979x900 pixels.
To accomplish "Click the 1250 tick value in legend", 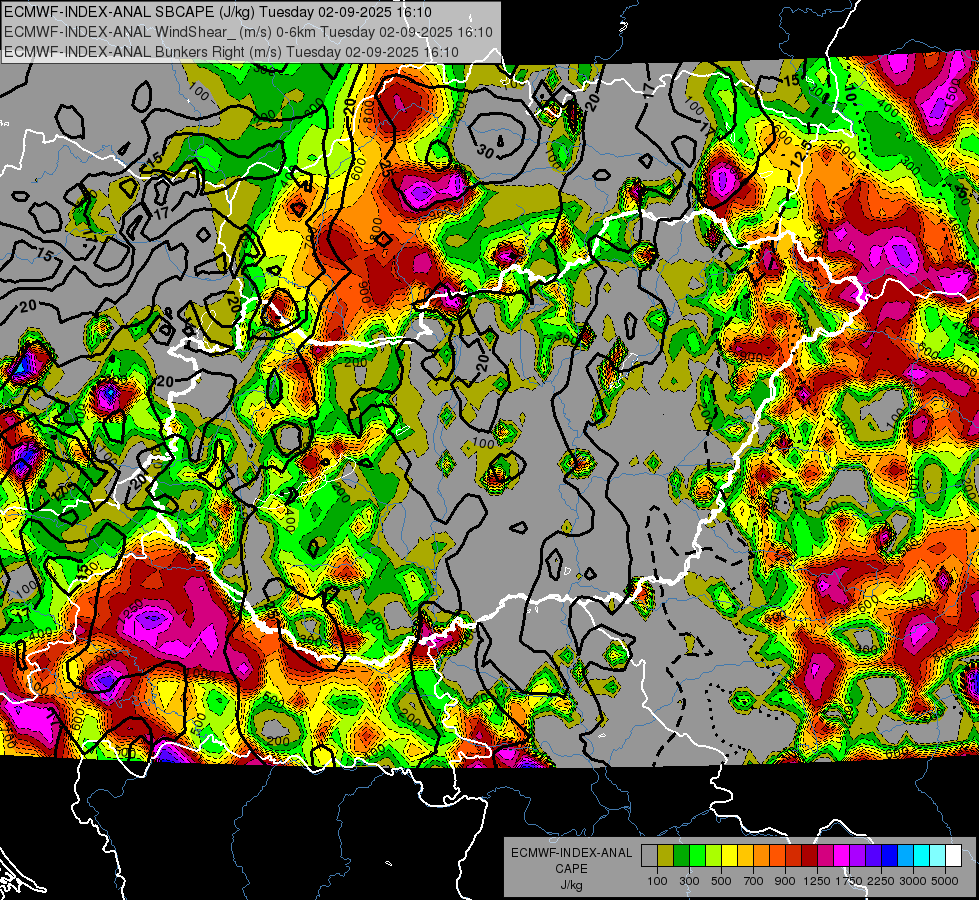I will [817, 881].
